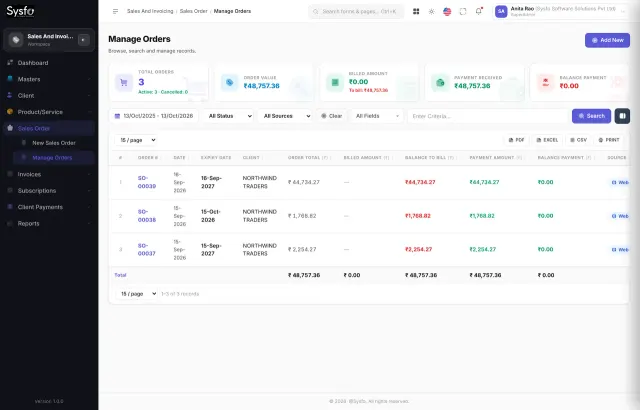The height and width of the screenshot is (410, 640).
Task: Open the bottom 15 / page dropdown
Action: pyautogui.click(x=137, y=294)
